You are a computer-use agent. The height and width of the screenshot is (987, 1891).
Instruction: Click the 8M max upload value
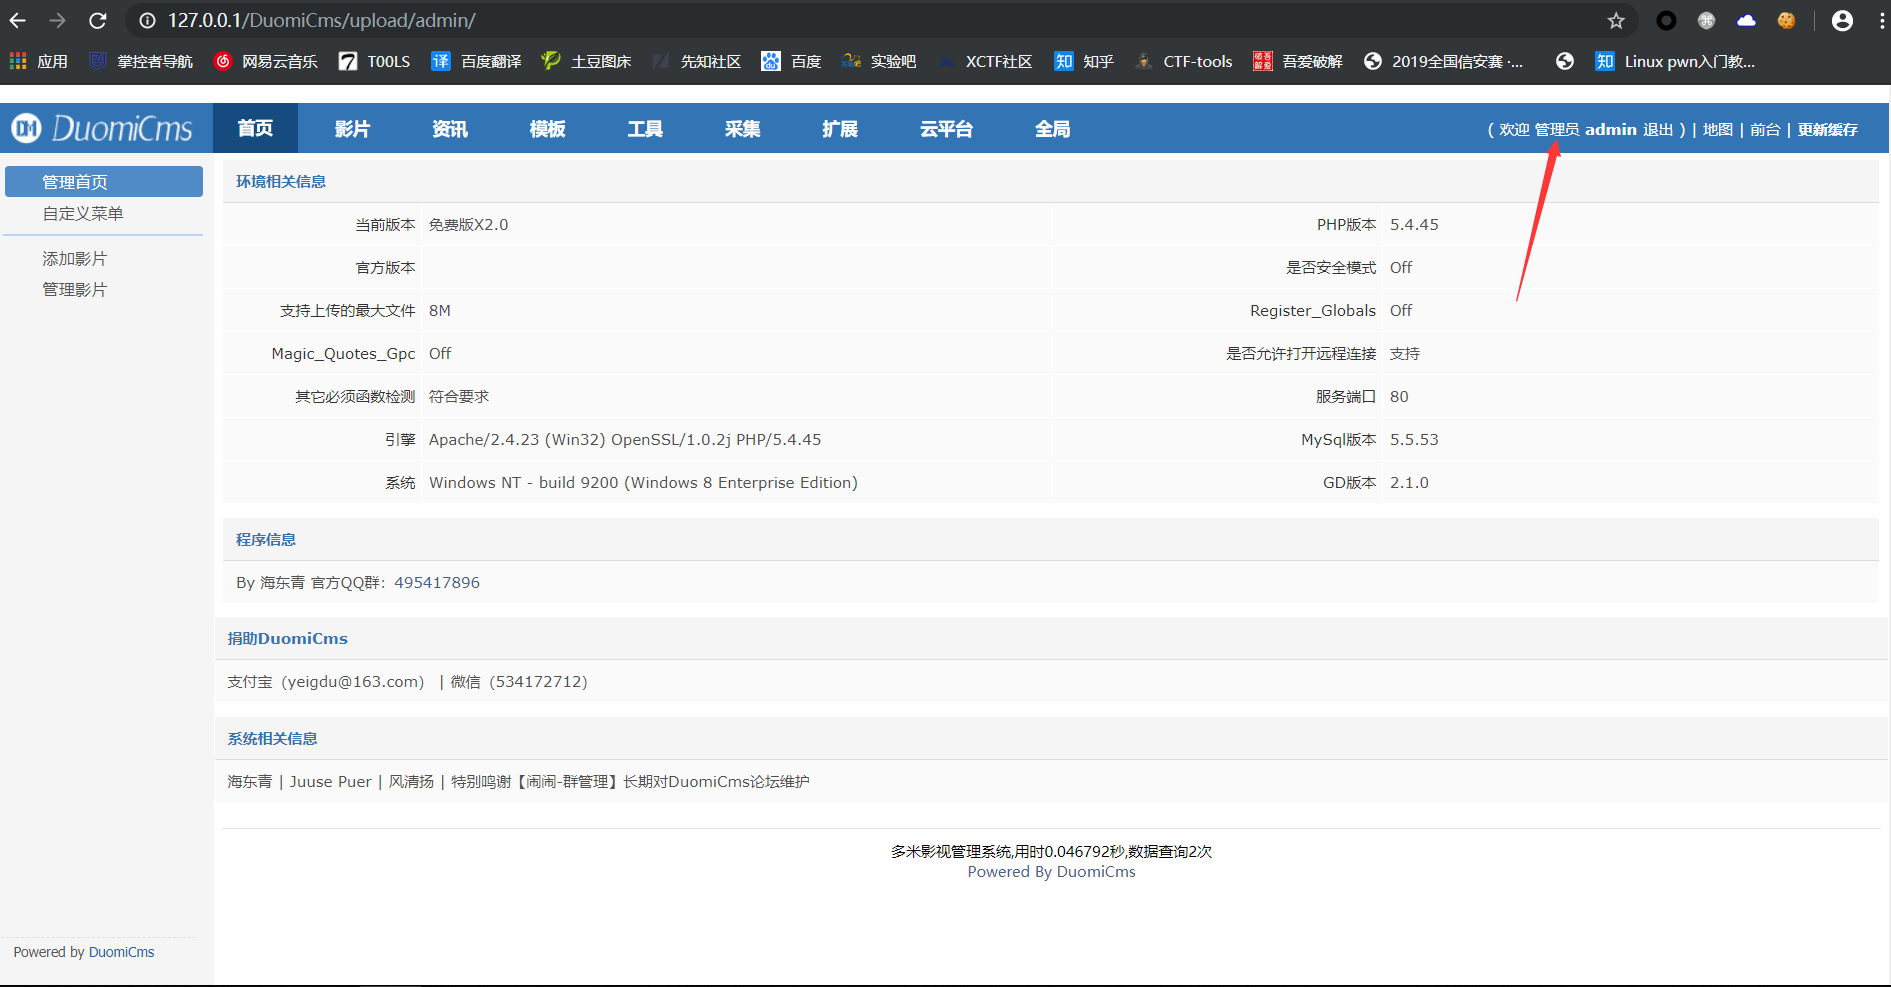[440, 311]
